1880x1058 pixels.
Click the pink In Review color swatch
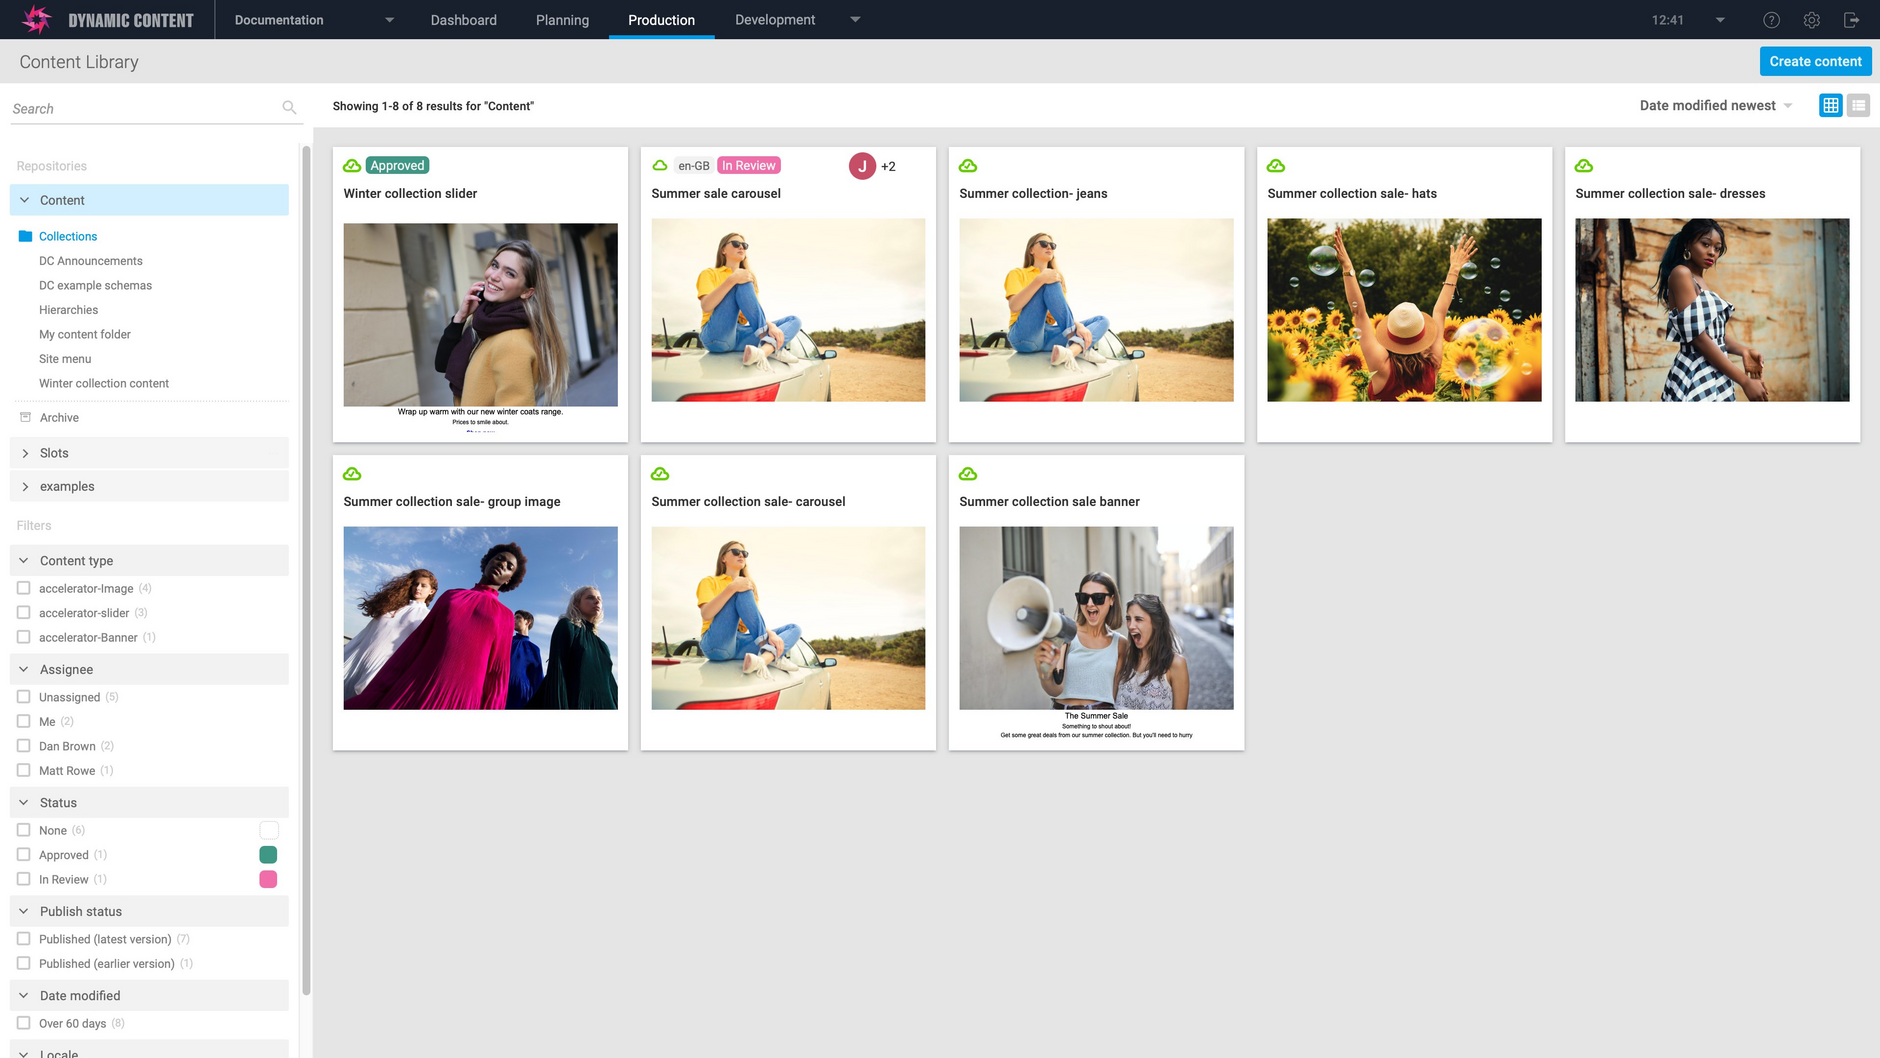pyautogui.click(x=268, y=879)
